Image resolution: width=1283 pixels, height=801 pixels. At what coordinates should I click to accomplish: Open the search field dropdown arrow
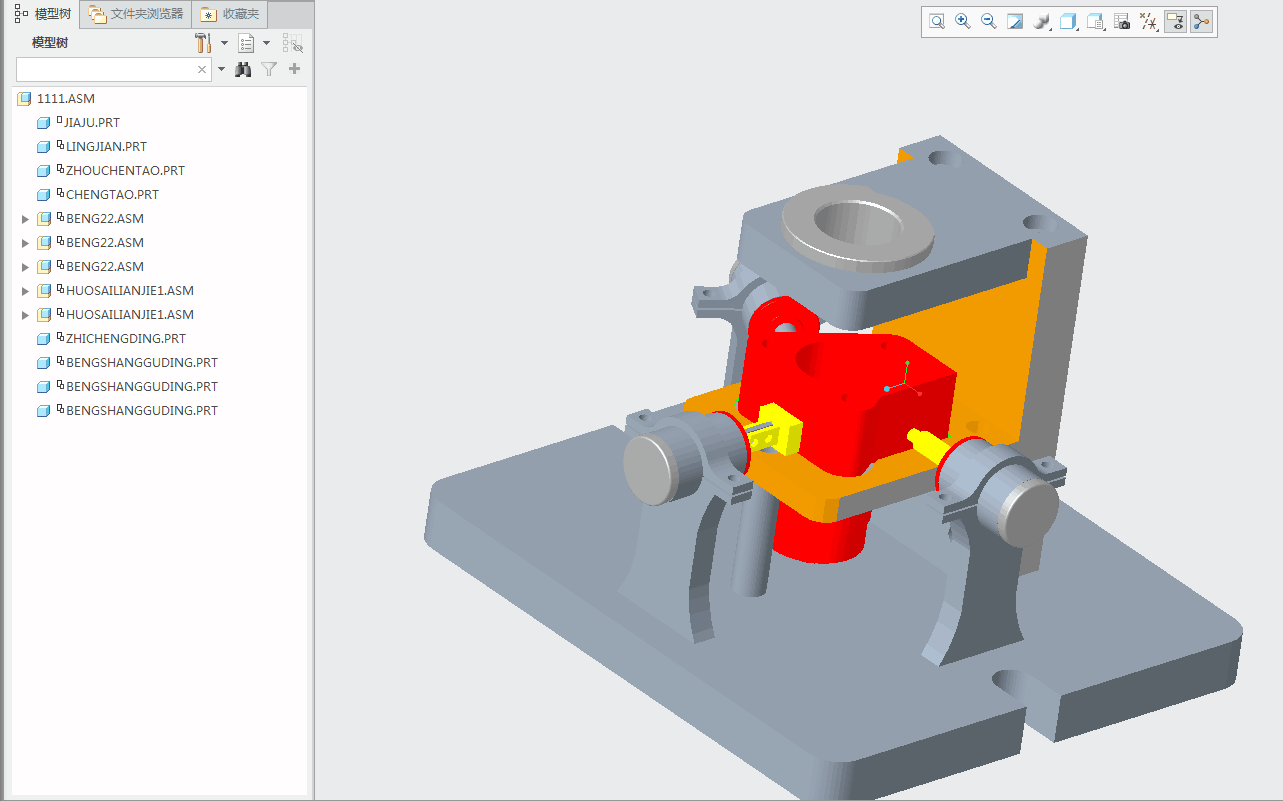tap(221, 69)
